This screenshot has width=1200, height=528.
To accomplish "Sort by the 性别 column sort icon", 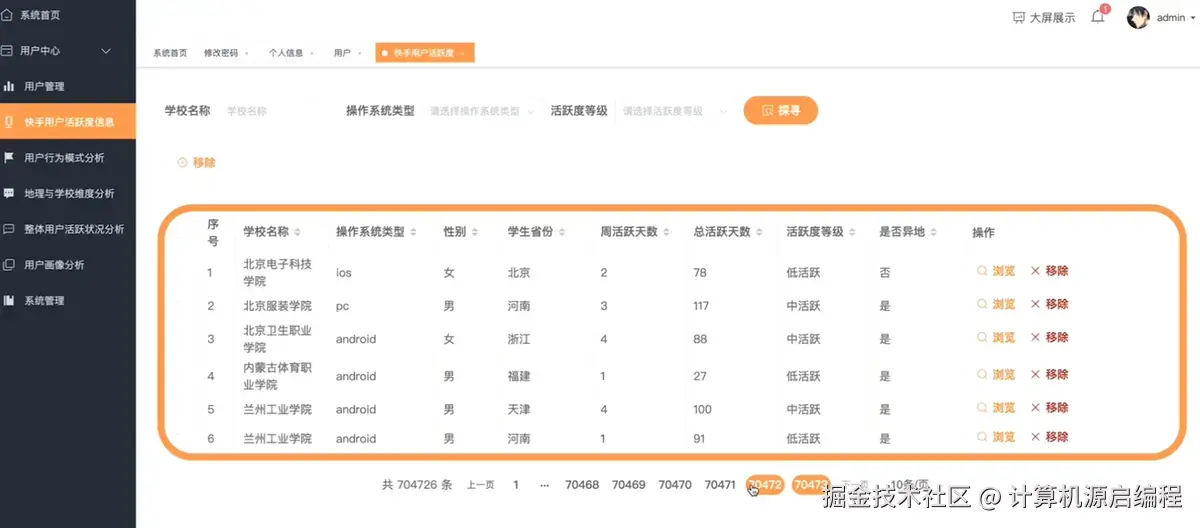I will [x=475, y=232].
